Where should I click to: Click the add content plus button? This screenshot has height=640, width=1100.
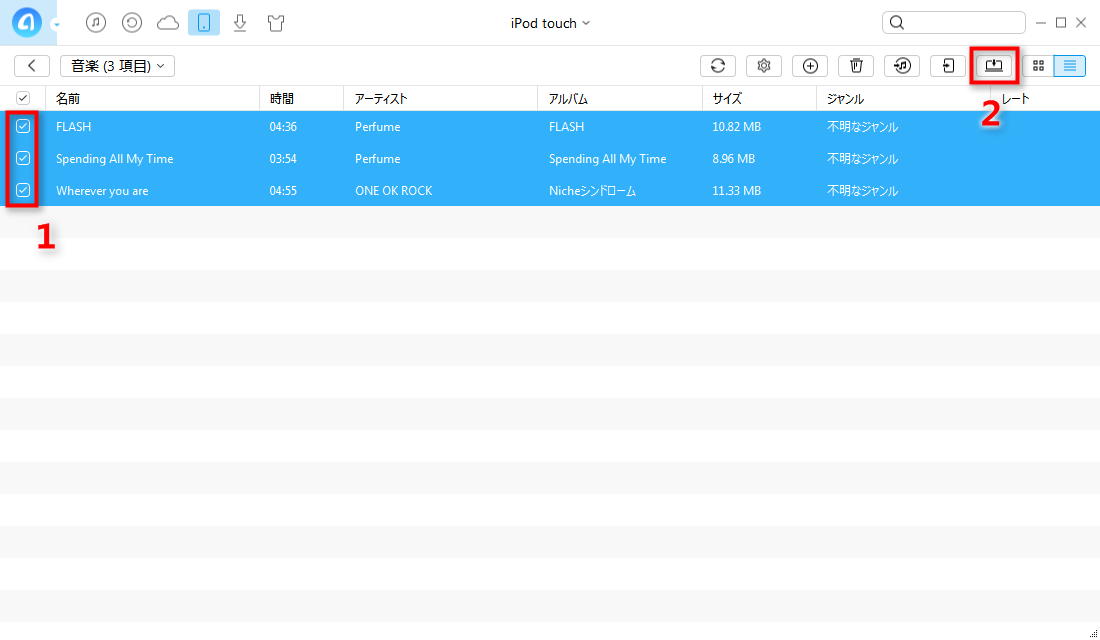point(810,65)
